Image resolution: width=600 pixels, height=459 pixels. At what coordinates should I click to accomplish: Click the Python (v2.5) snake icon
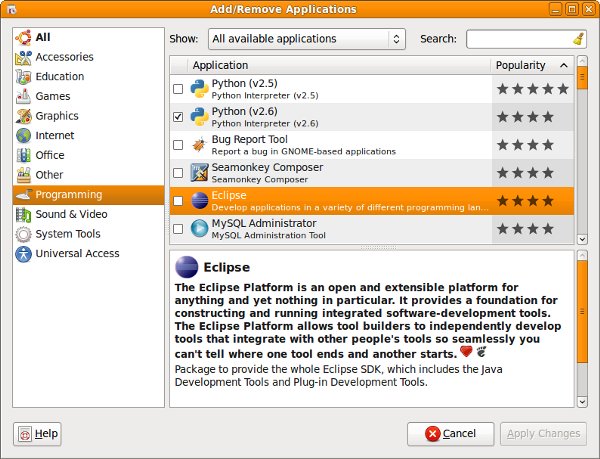point(199,89)
